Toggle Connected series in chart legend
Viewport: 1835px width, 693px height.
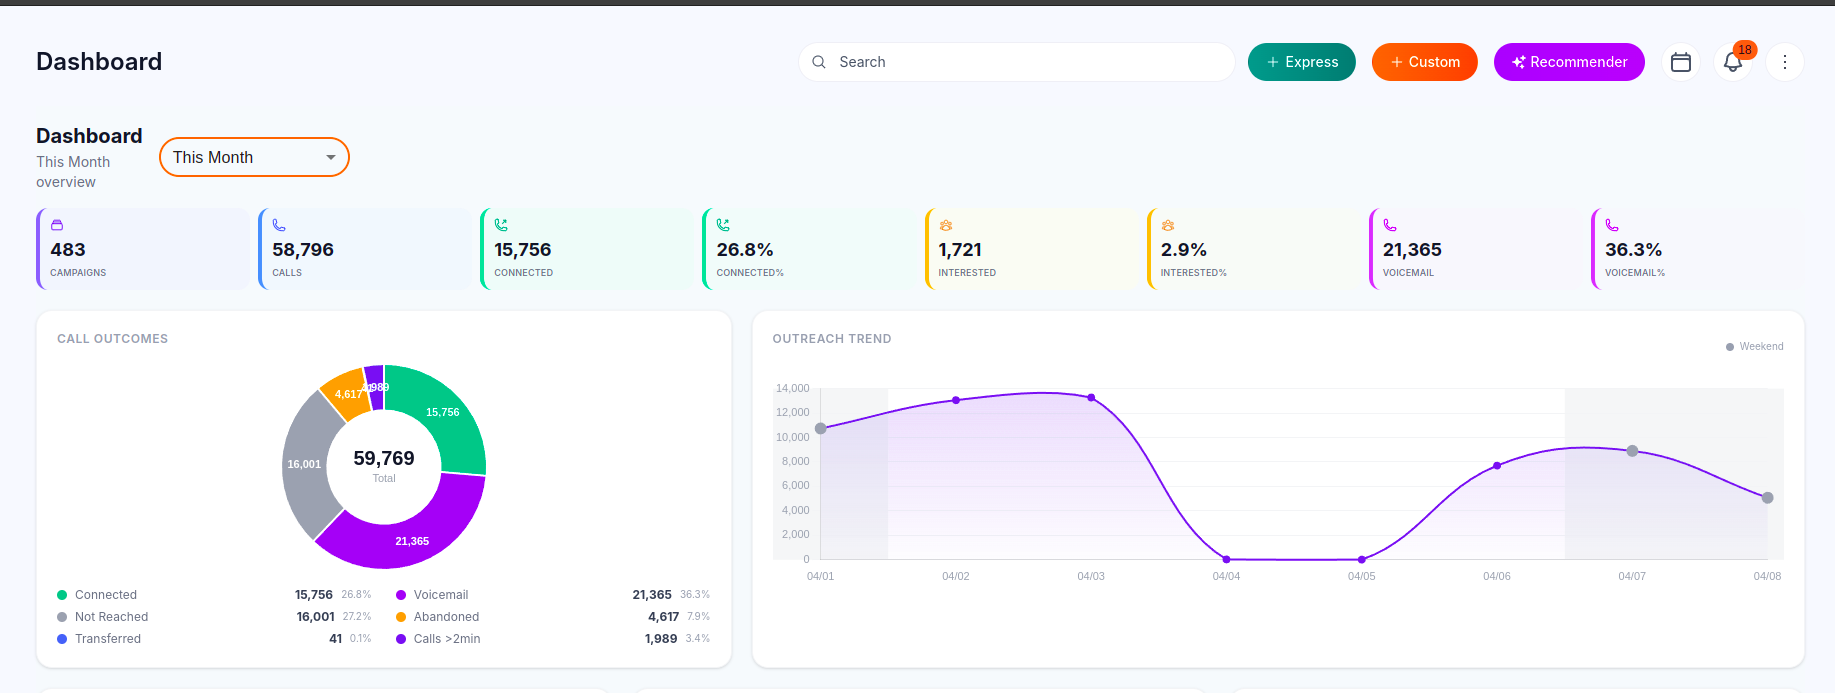point(105,595)
